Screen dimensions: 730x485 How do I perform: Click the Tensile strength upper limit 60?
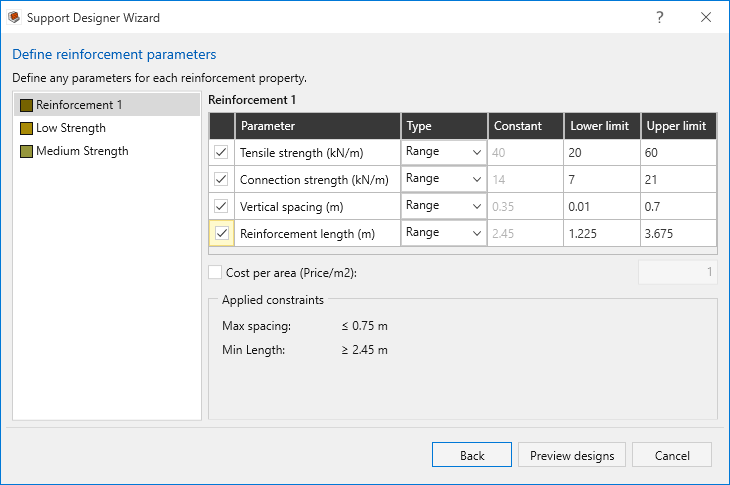679,153
